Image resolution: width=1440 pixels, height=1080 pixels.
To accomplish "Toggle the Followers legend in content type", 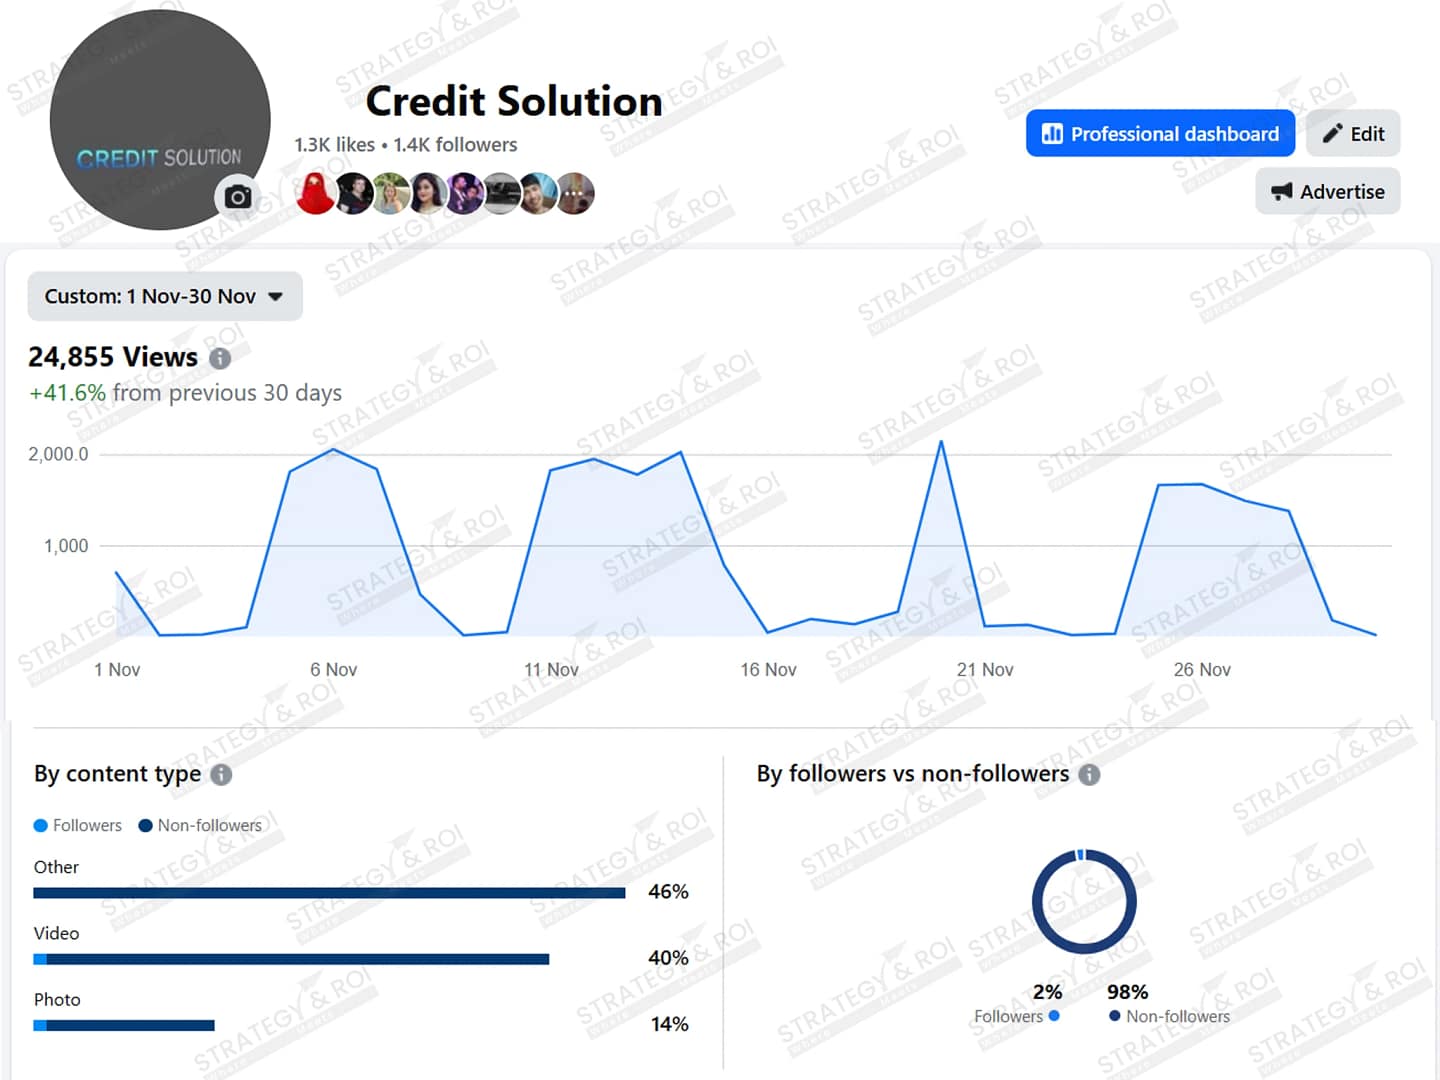I will tap(78, 826).
